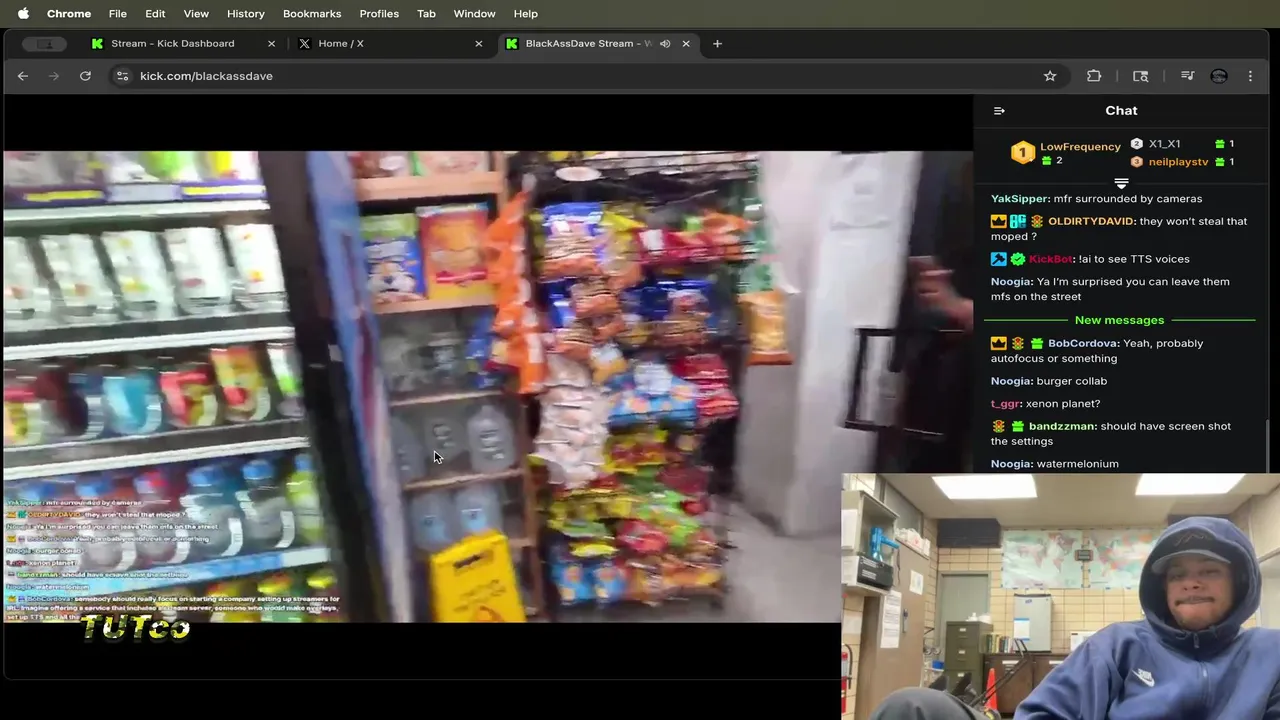
Task: Click the number 1 gold rank badge
Action: pyautogui.click(x=1022, y=152)
